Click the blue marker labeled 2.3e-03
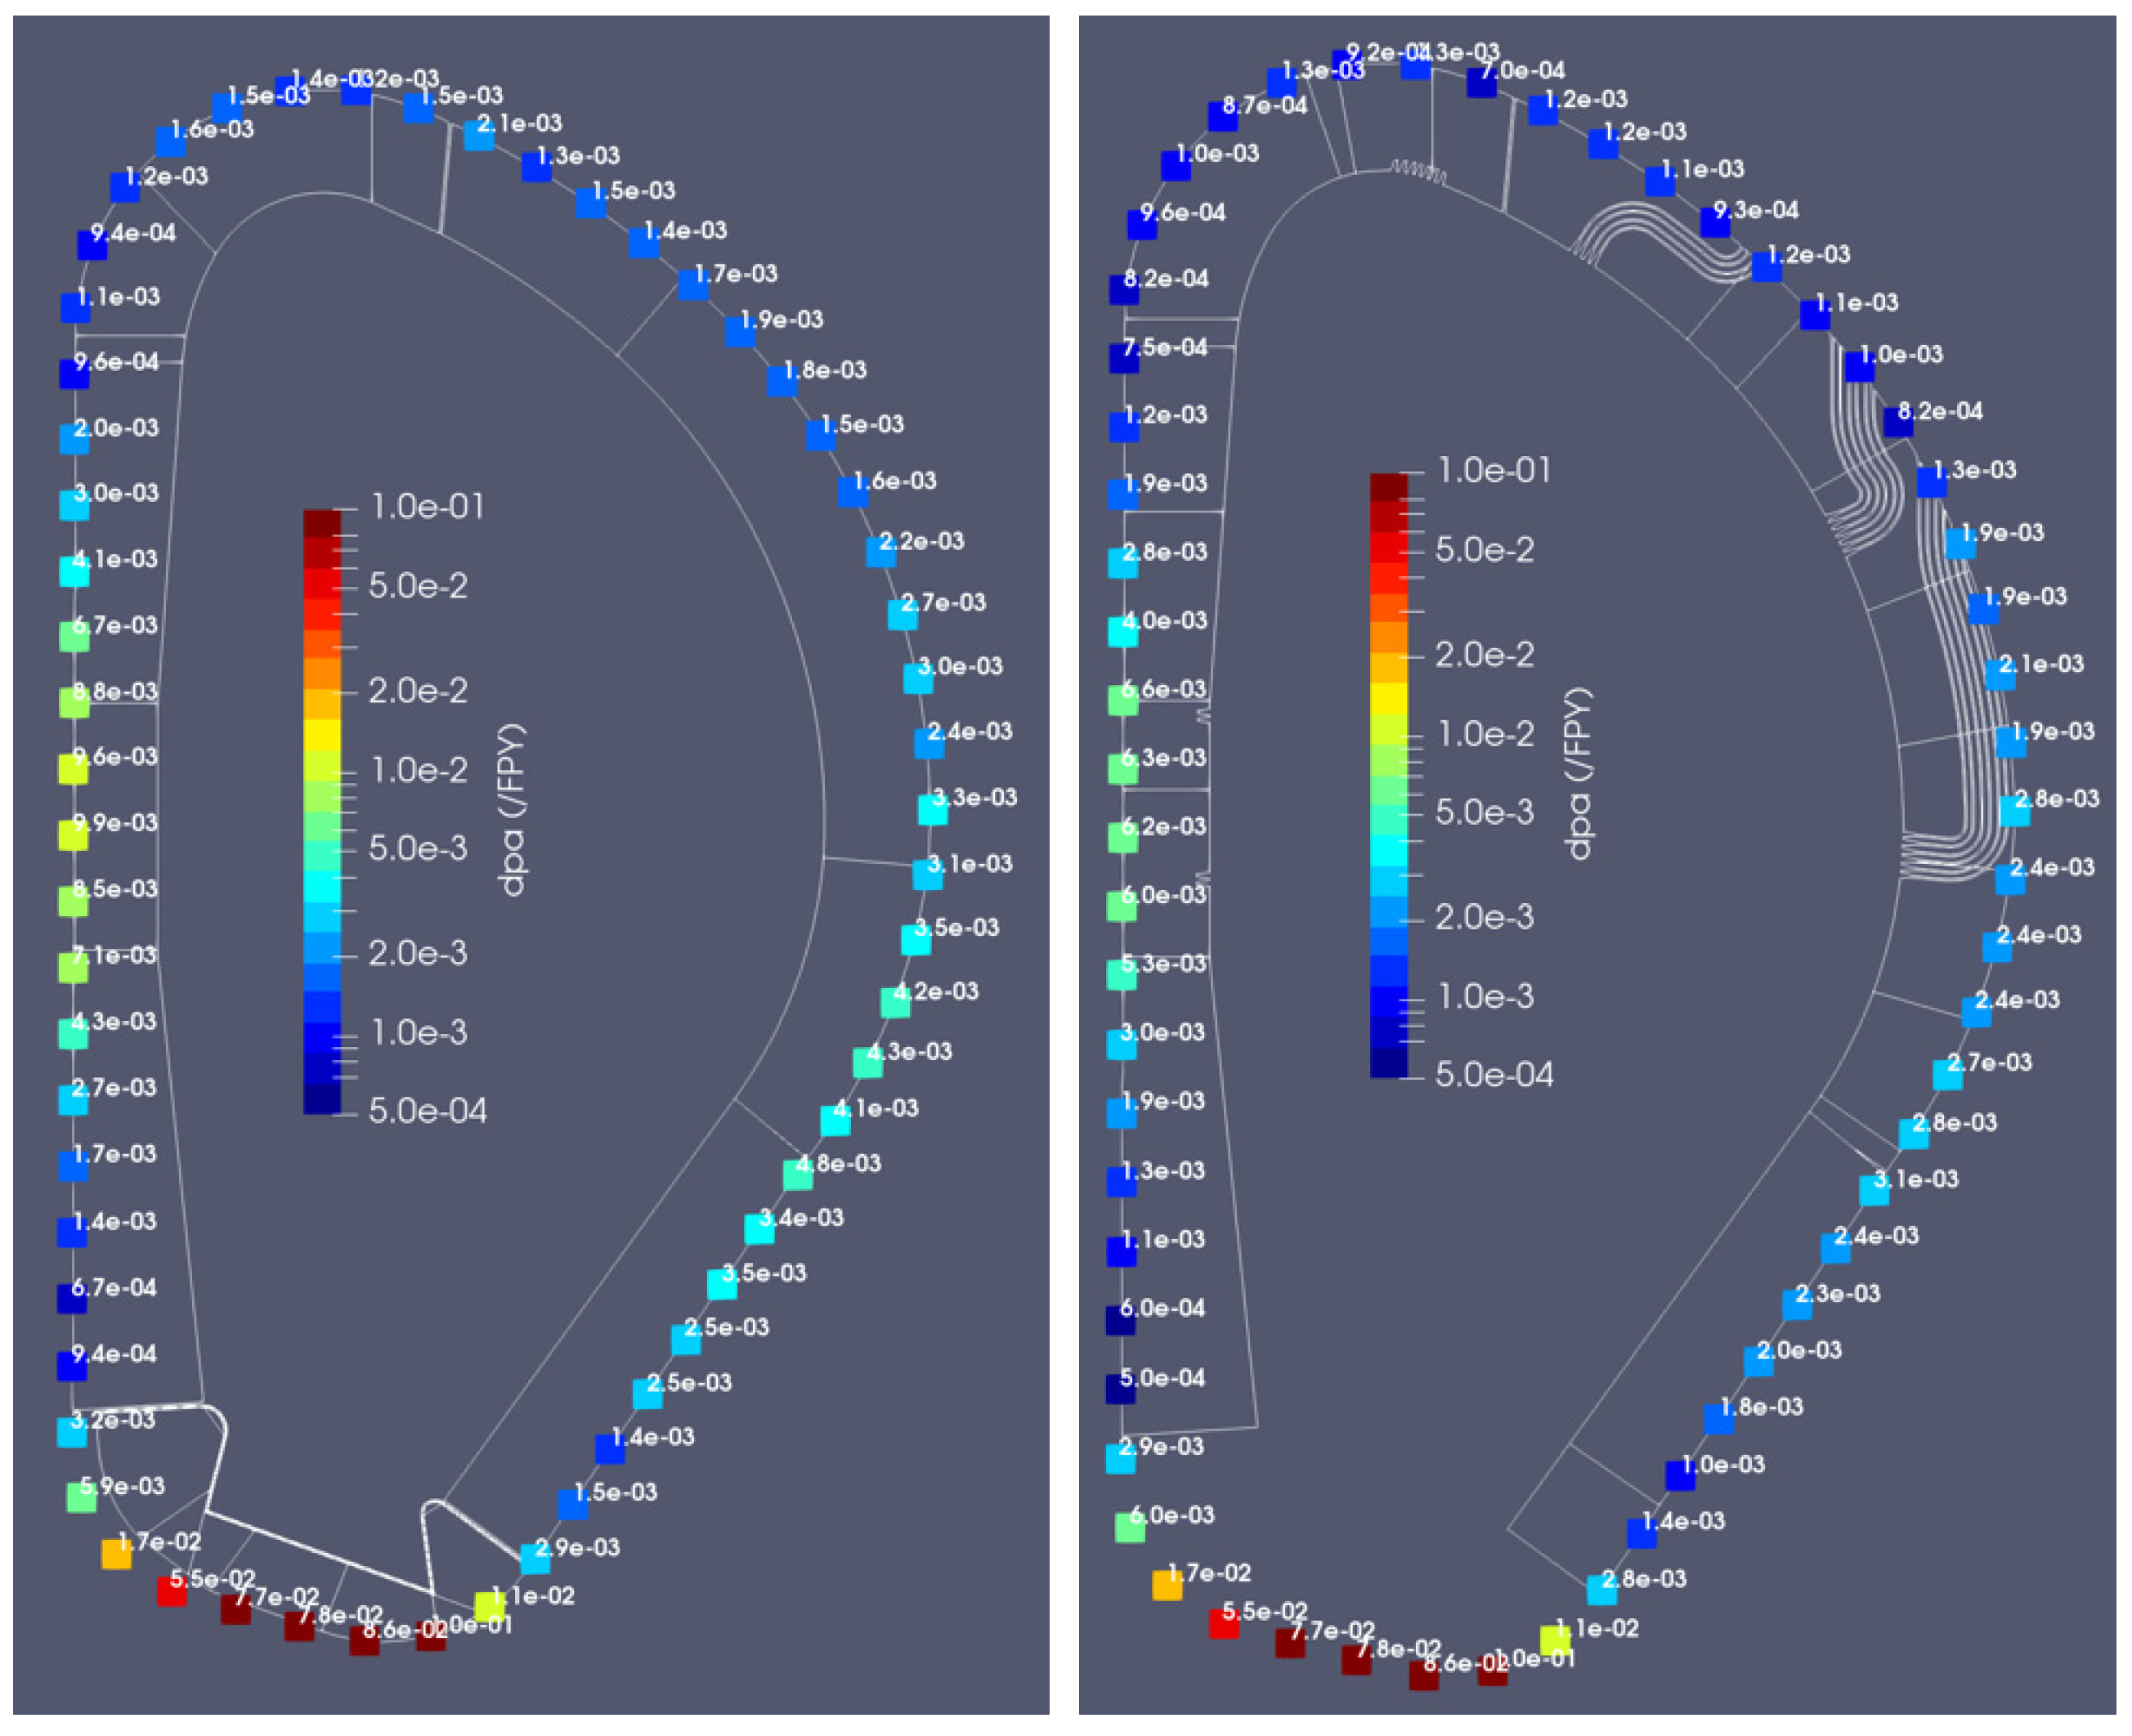This screenshot has height=1736, width=2132. (x=1797, y=1305)
